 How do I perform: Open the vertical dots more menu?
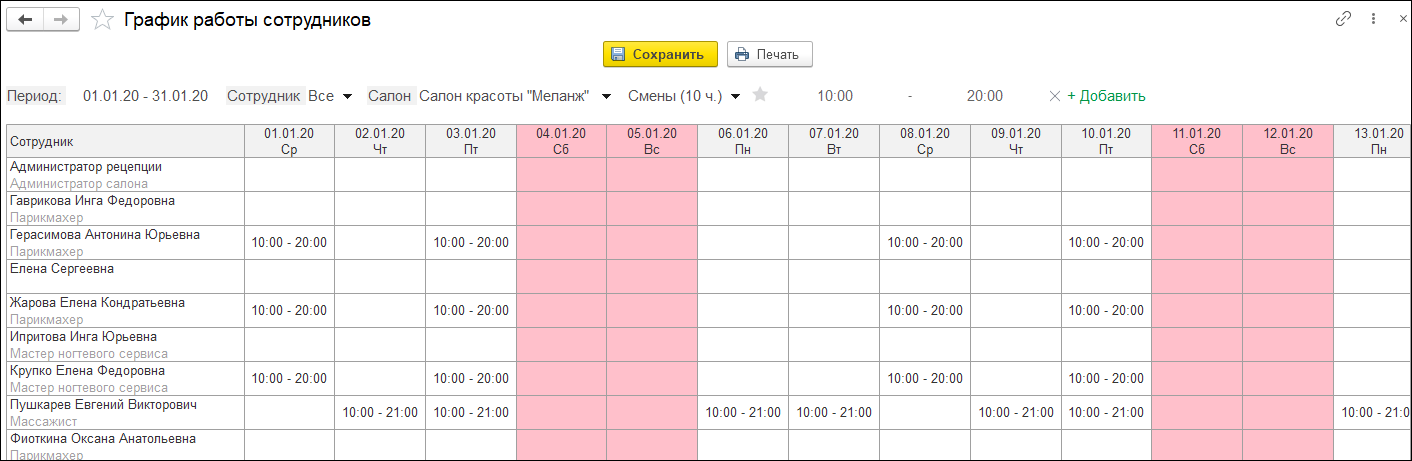[1373, 19]
